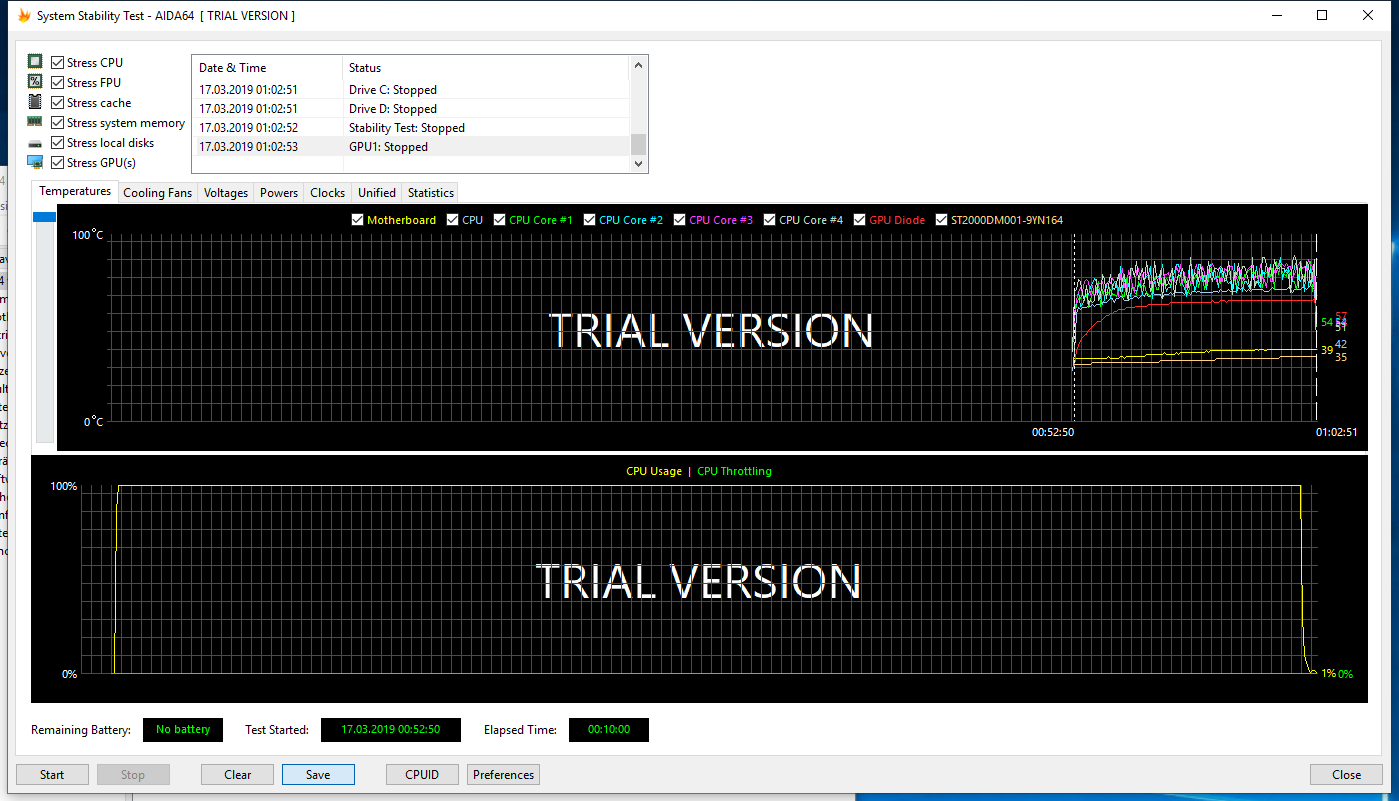
Task: Click the Close button at bottom right
Action: (x=1346, y=774)
